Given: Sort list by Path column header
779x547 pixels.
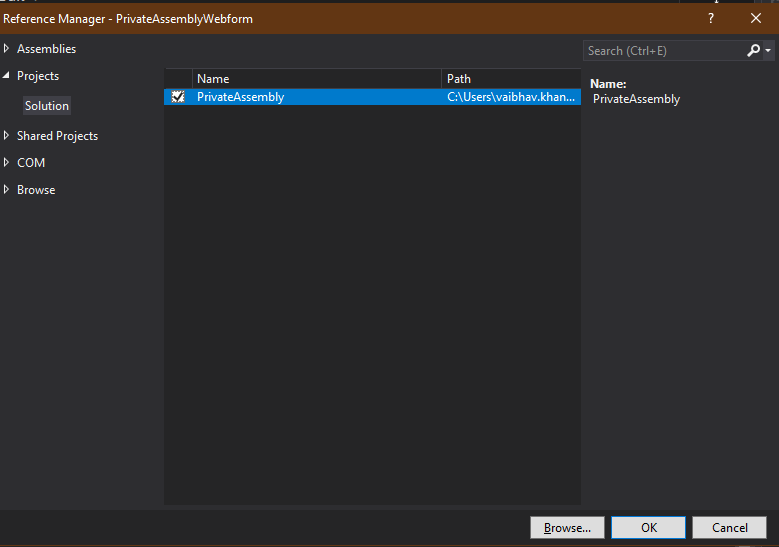Looking at the screenshot, I should pos(510,78).
